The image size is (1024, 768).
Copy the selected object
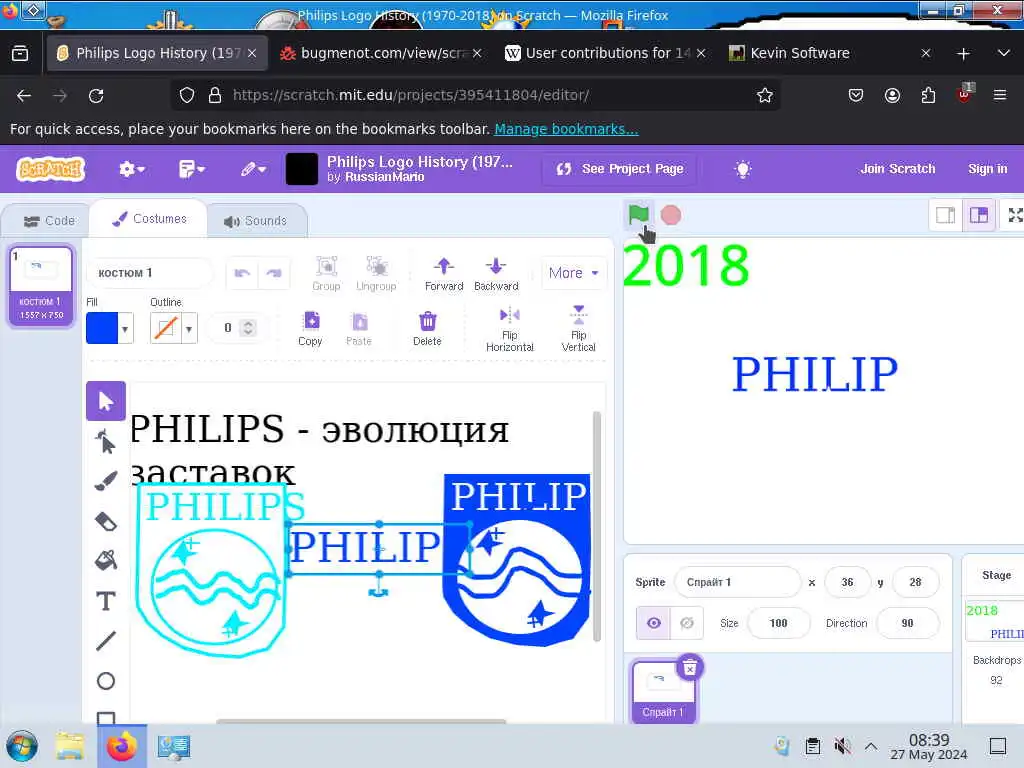pyautogui.click(x=311, y=328)
